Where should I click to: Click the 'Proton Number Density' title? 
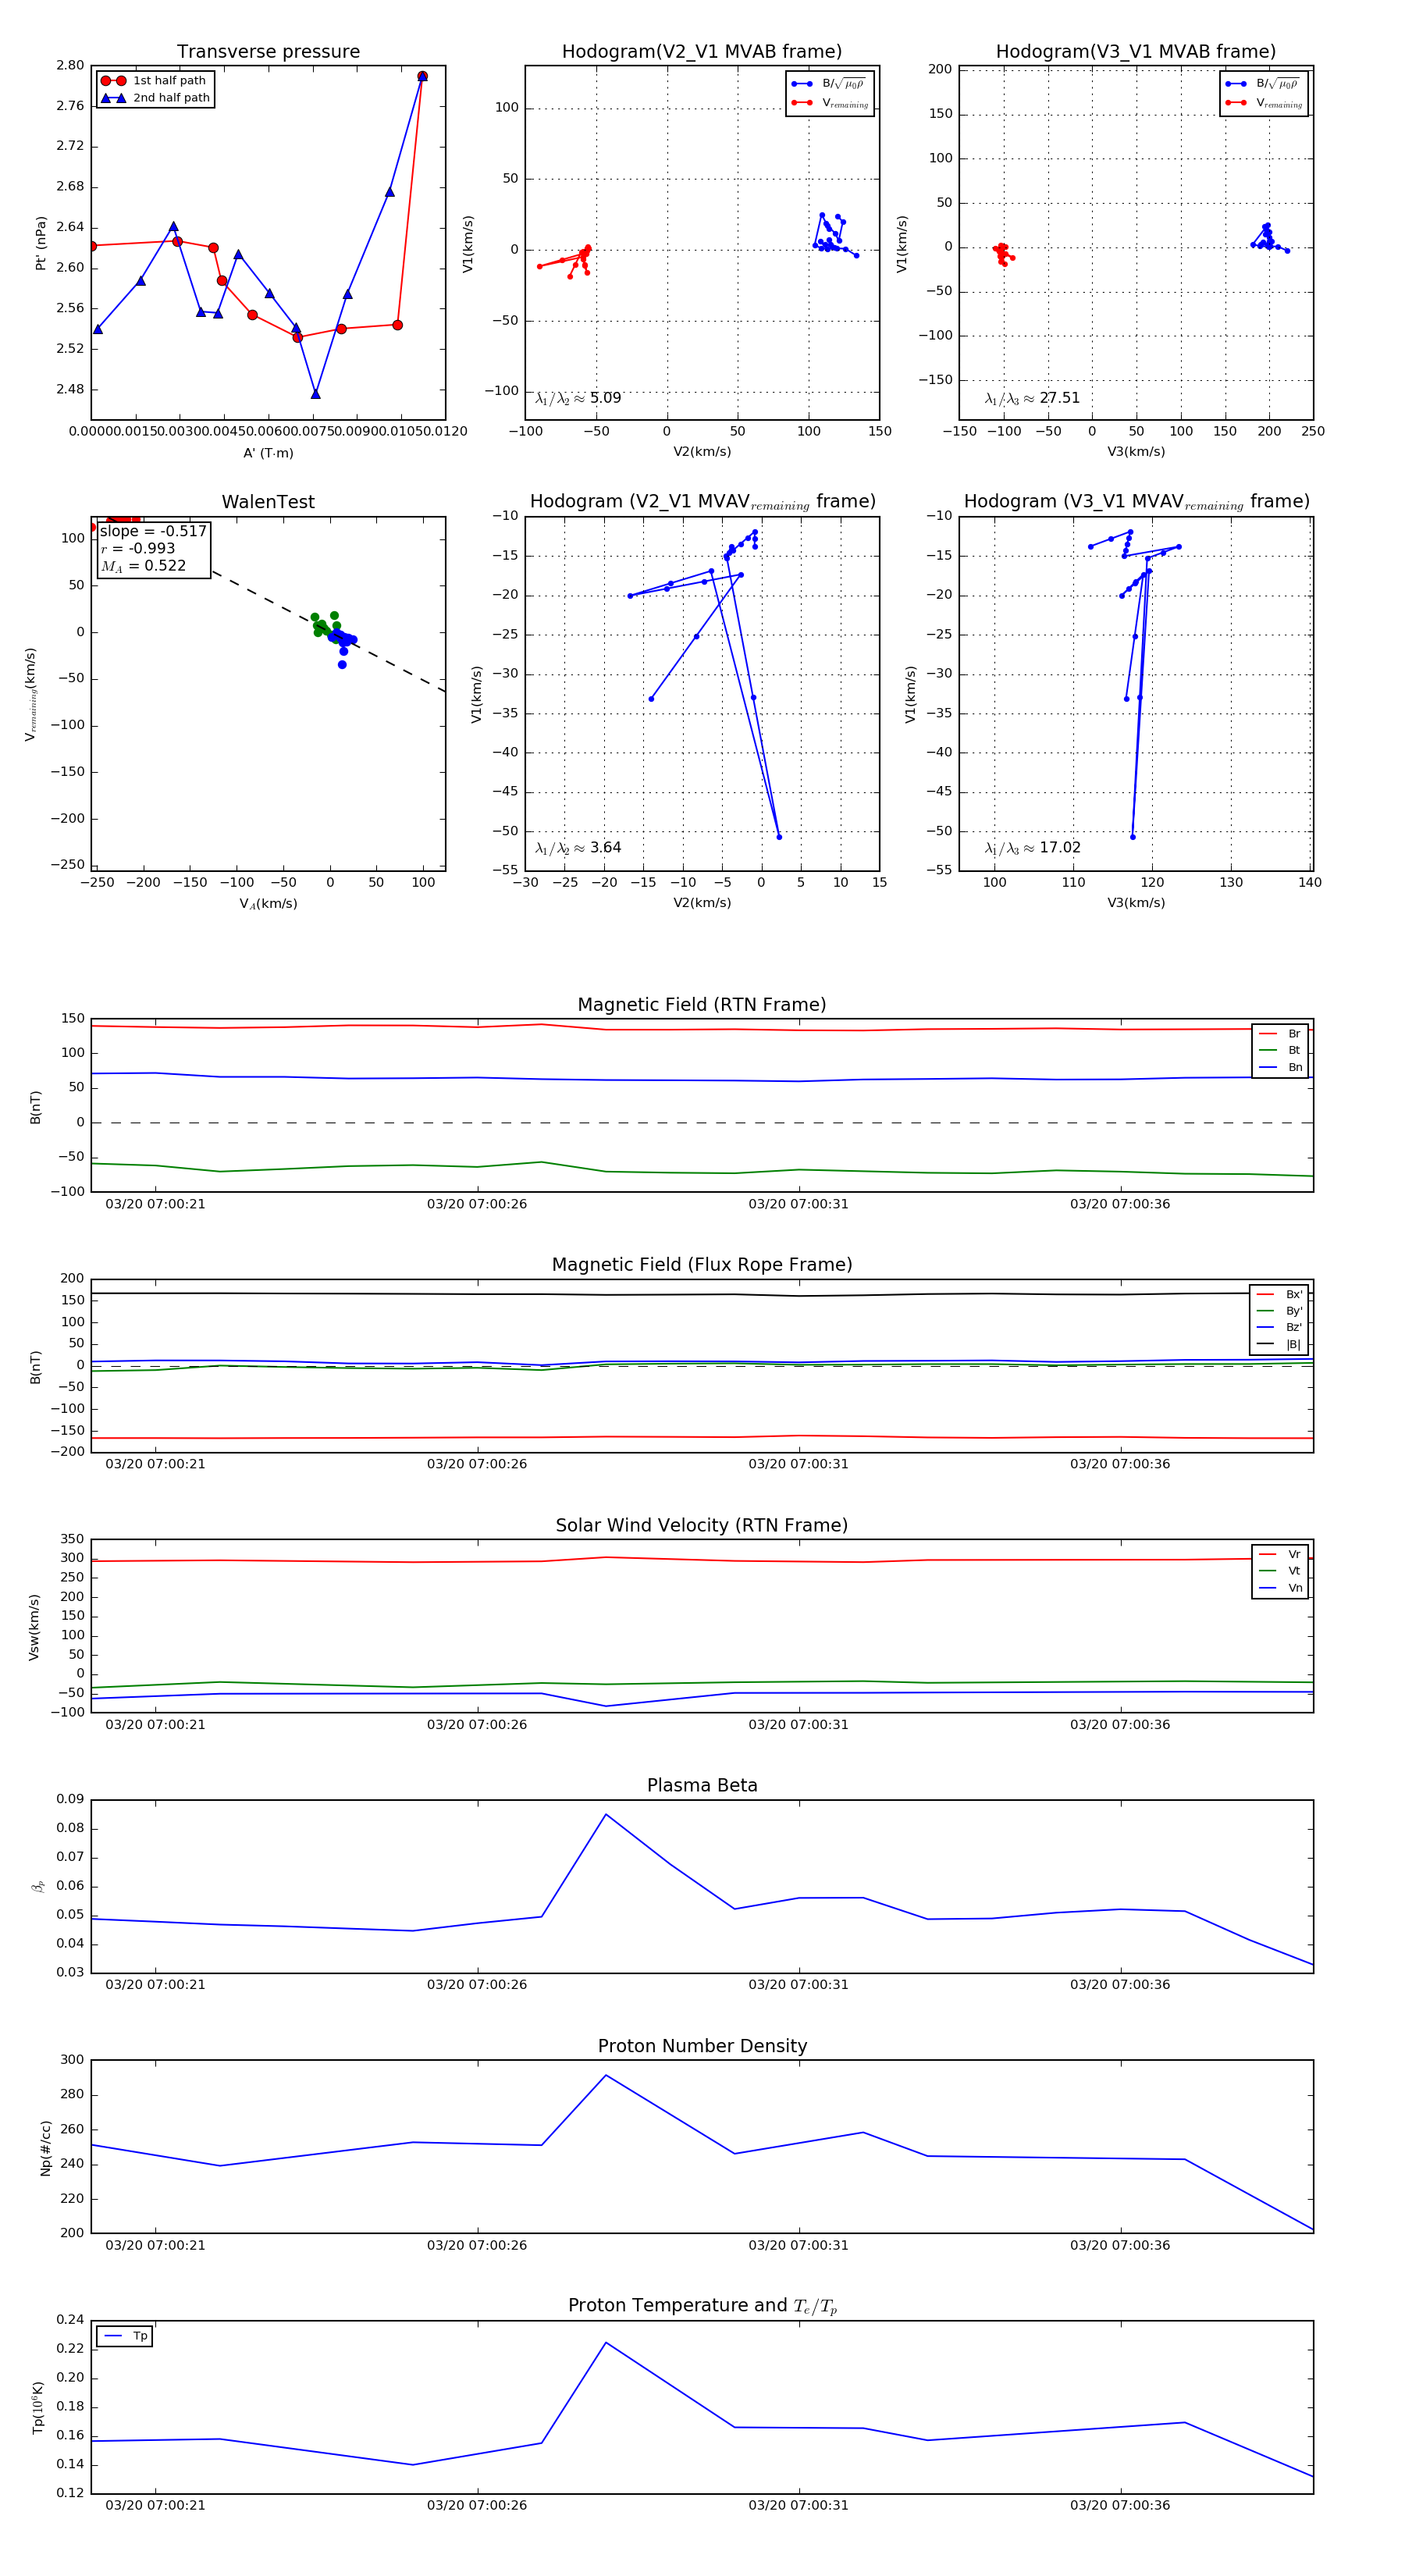click(x=702, y=2046)
